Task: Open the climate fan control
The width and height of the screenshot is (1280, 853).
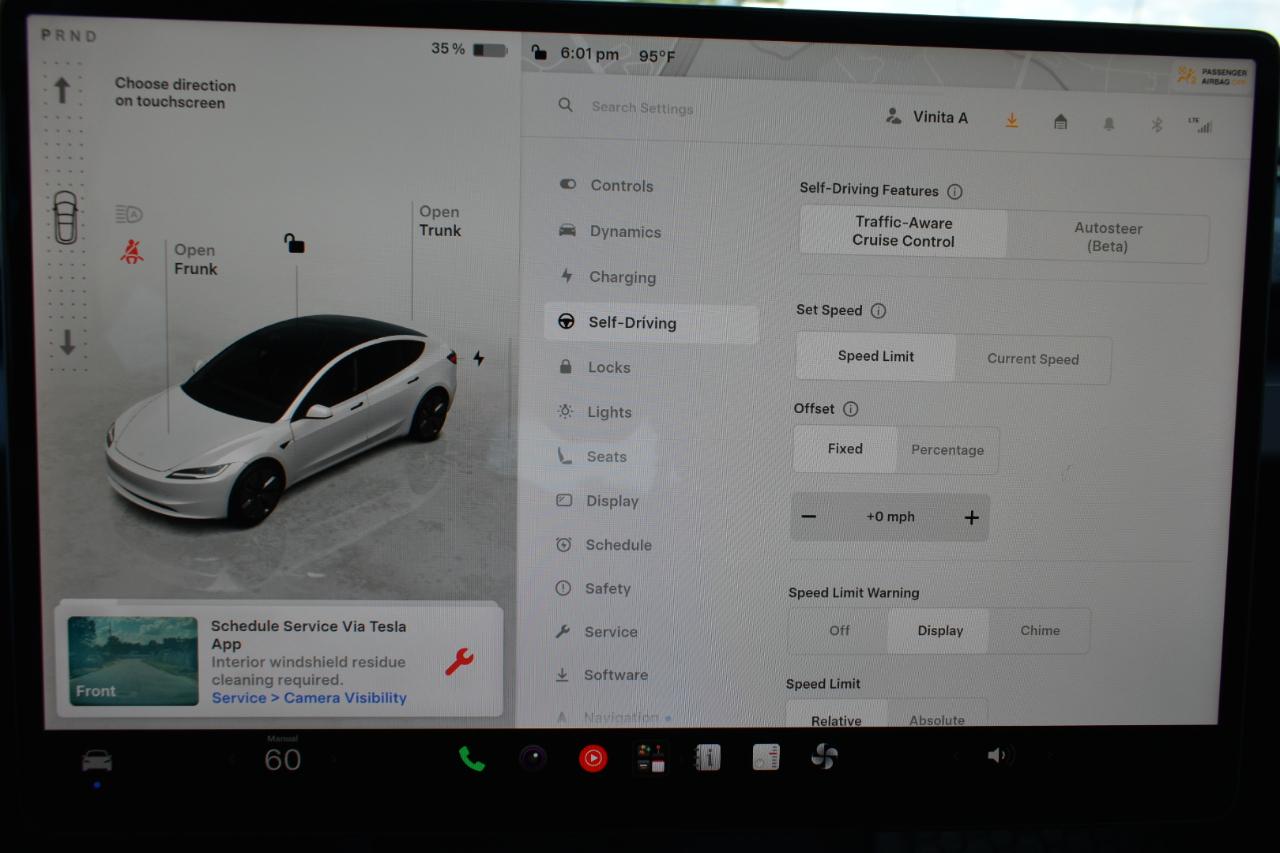Action: tap(824, 757)
